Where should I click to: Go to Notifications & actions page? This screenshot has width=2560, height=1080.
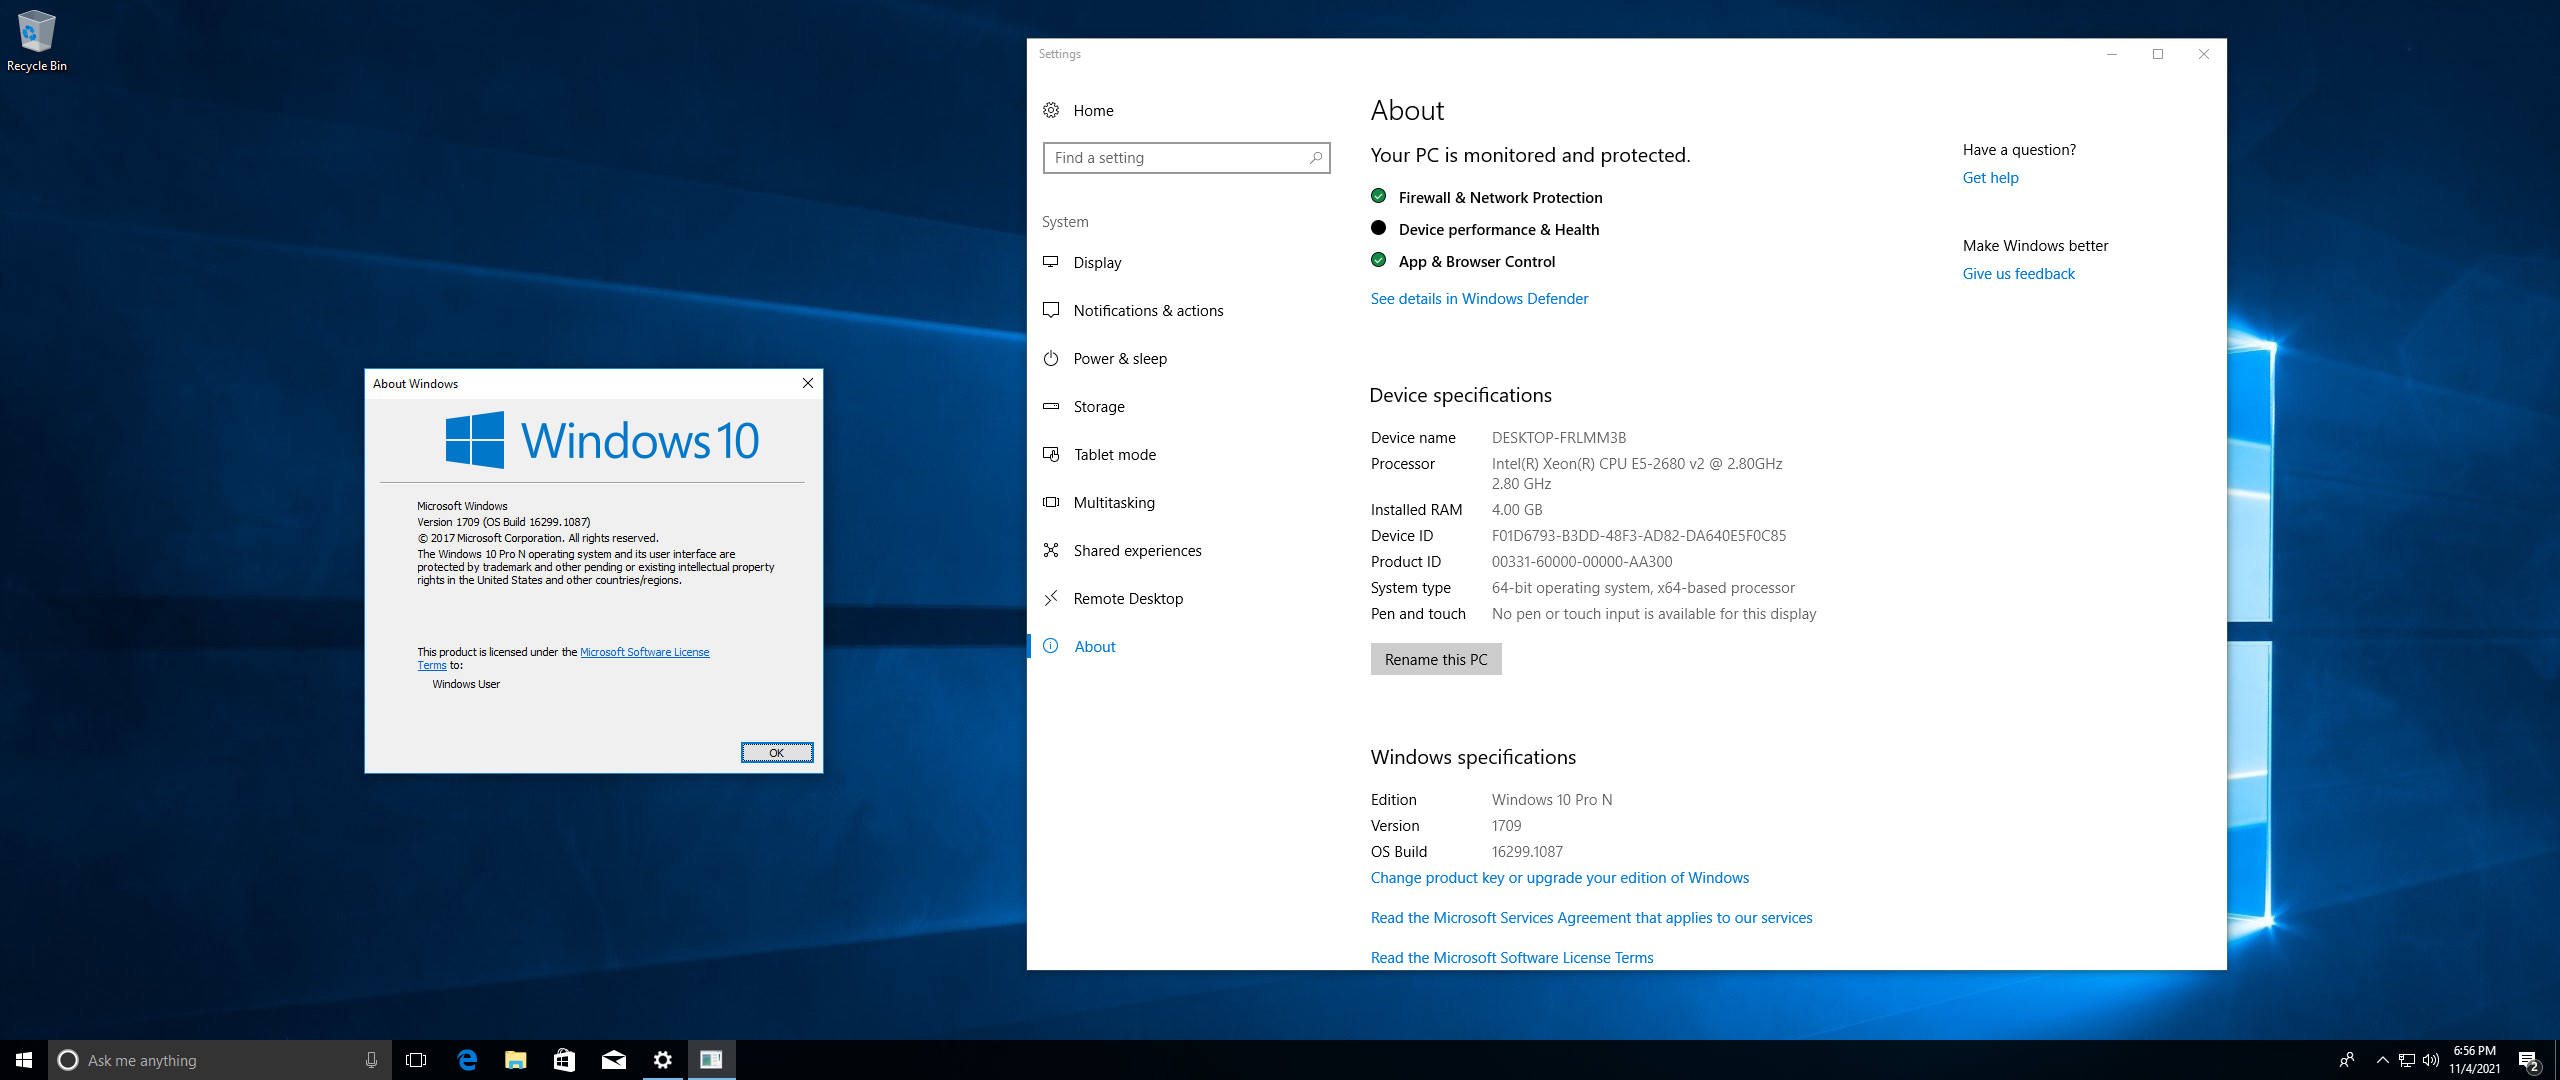point(1148,310)
